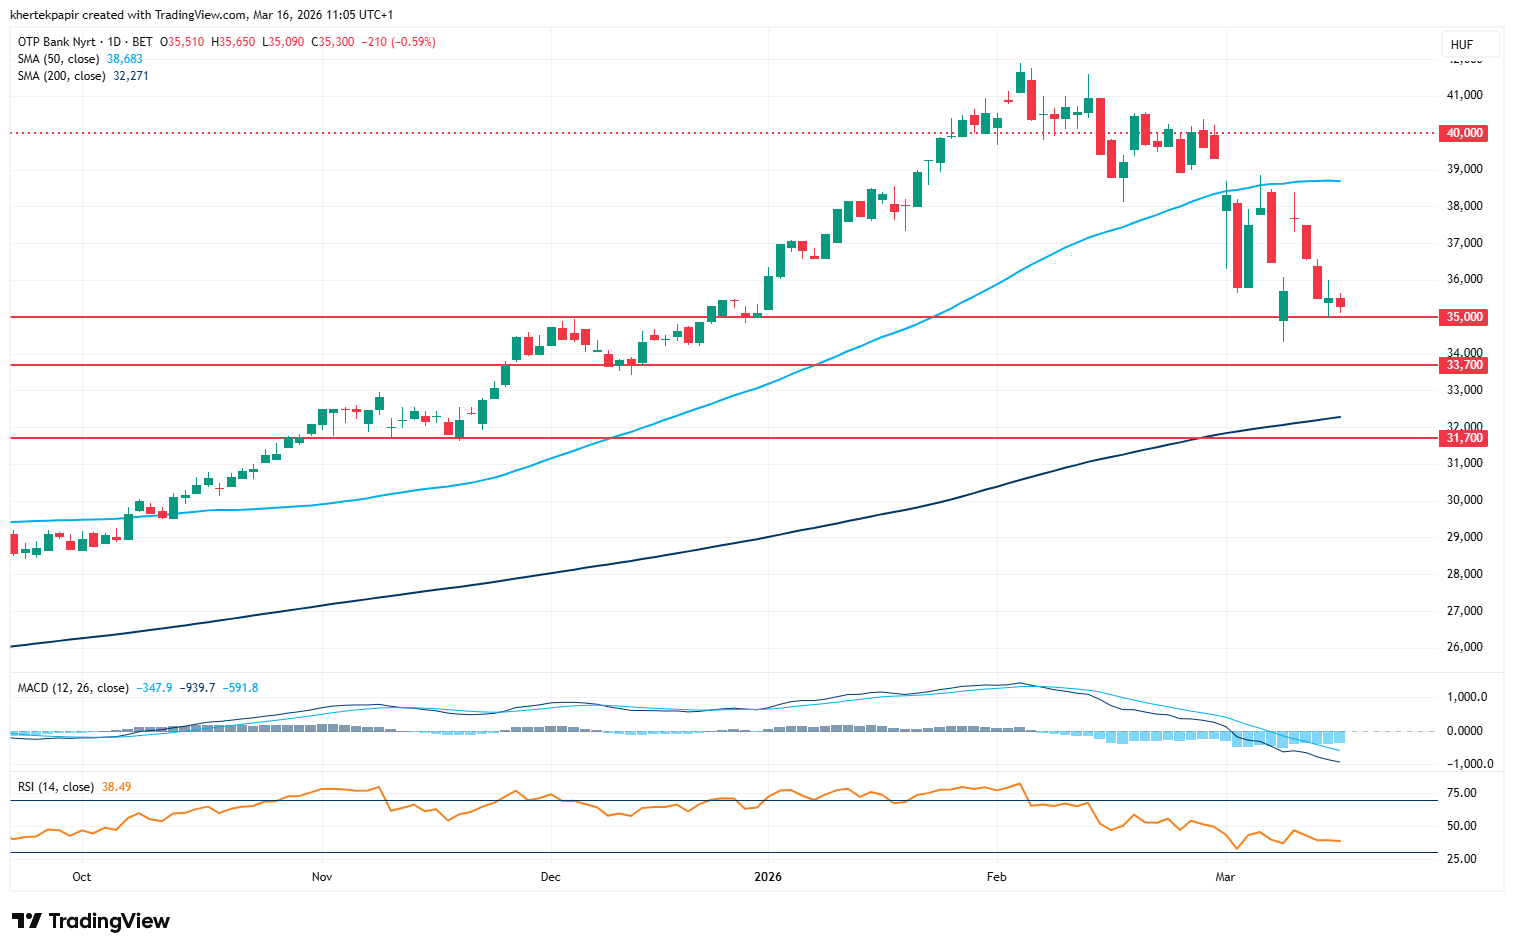This screenshot has height=951, width=1514.
Task: Select the Feb time axis label
Action: click(x=996, y=877)
